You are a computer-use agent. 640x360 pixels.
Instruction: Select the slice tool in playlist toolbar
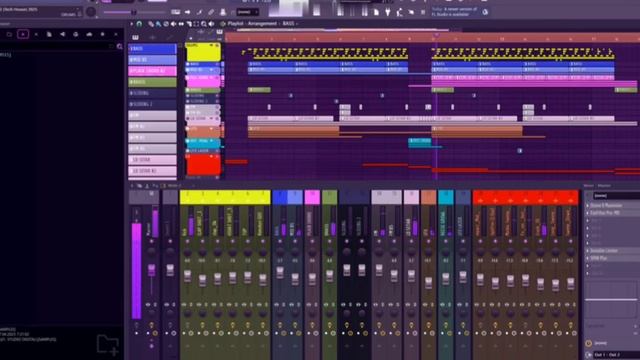pyautogui.click(x=189, y=24)
